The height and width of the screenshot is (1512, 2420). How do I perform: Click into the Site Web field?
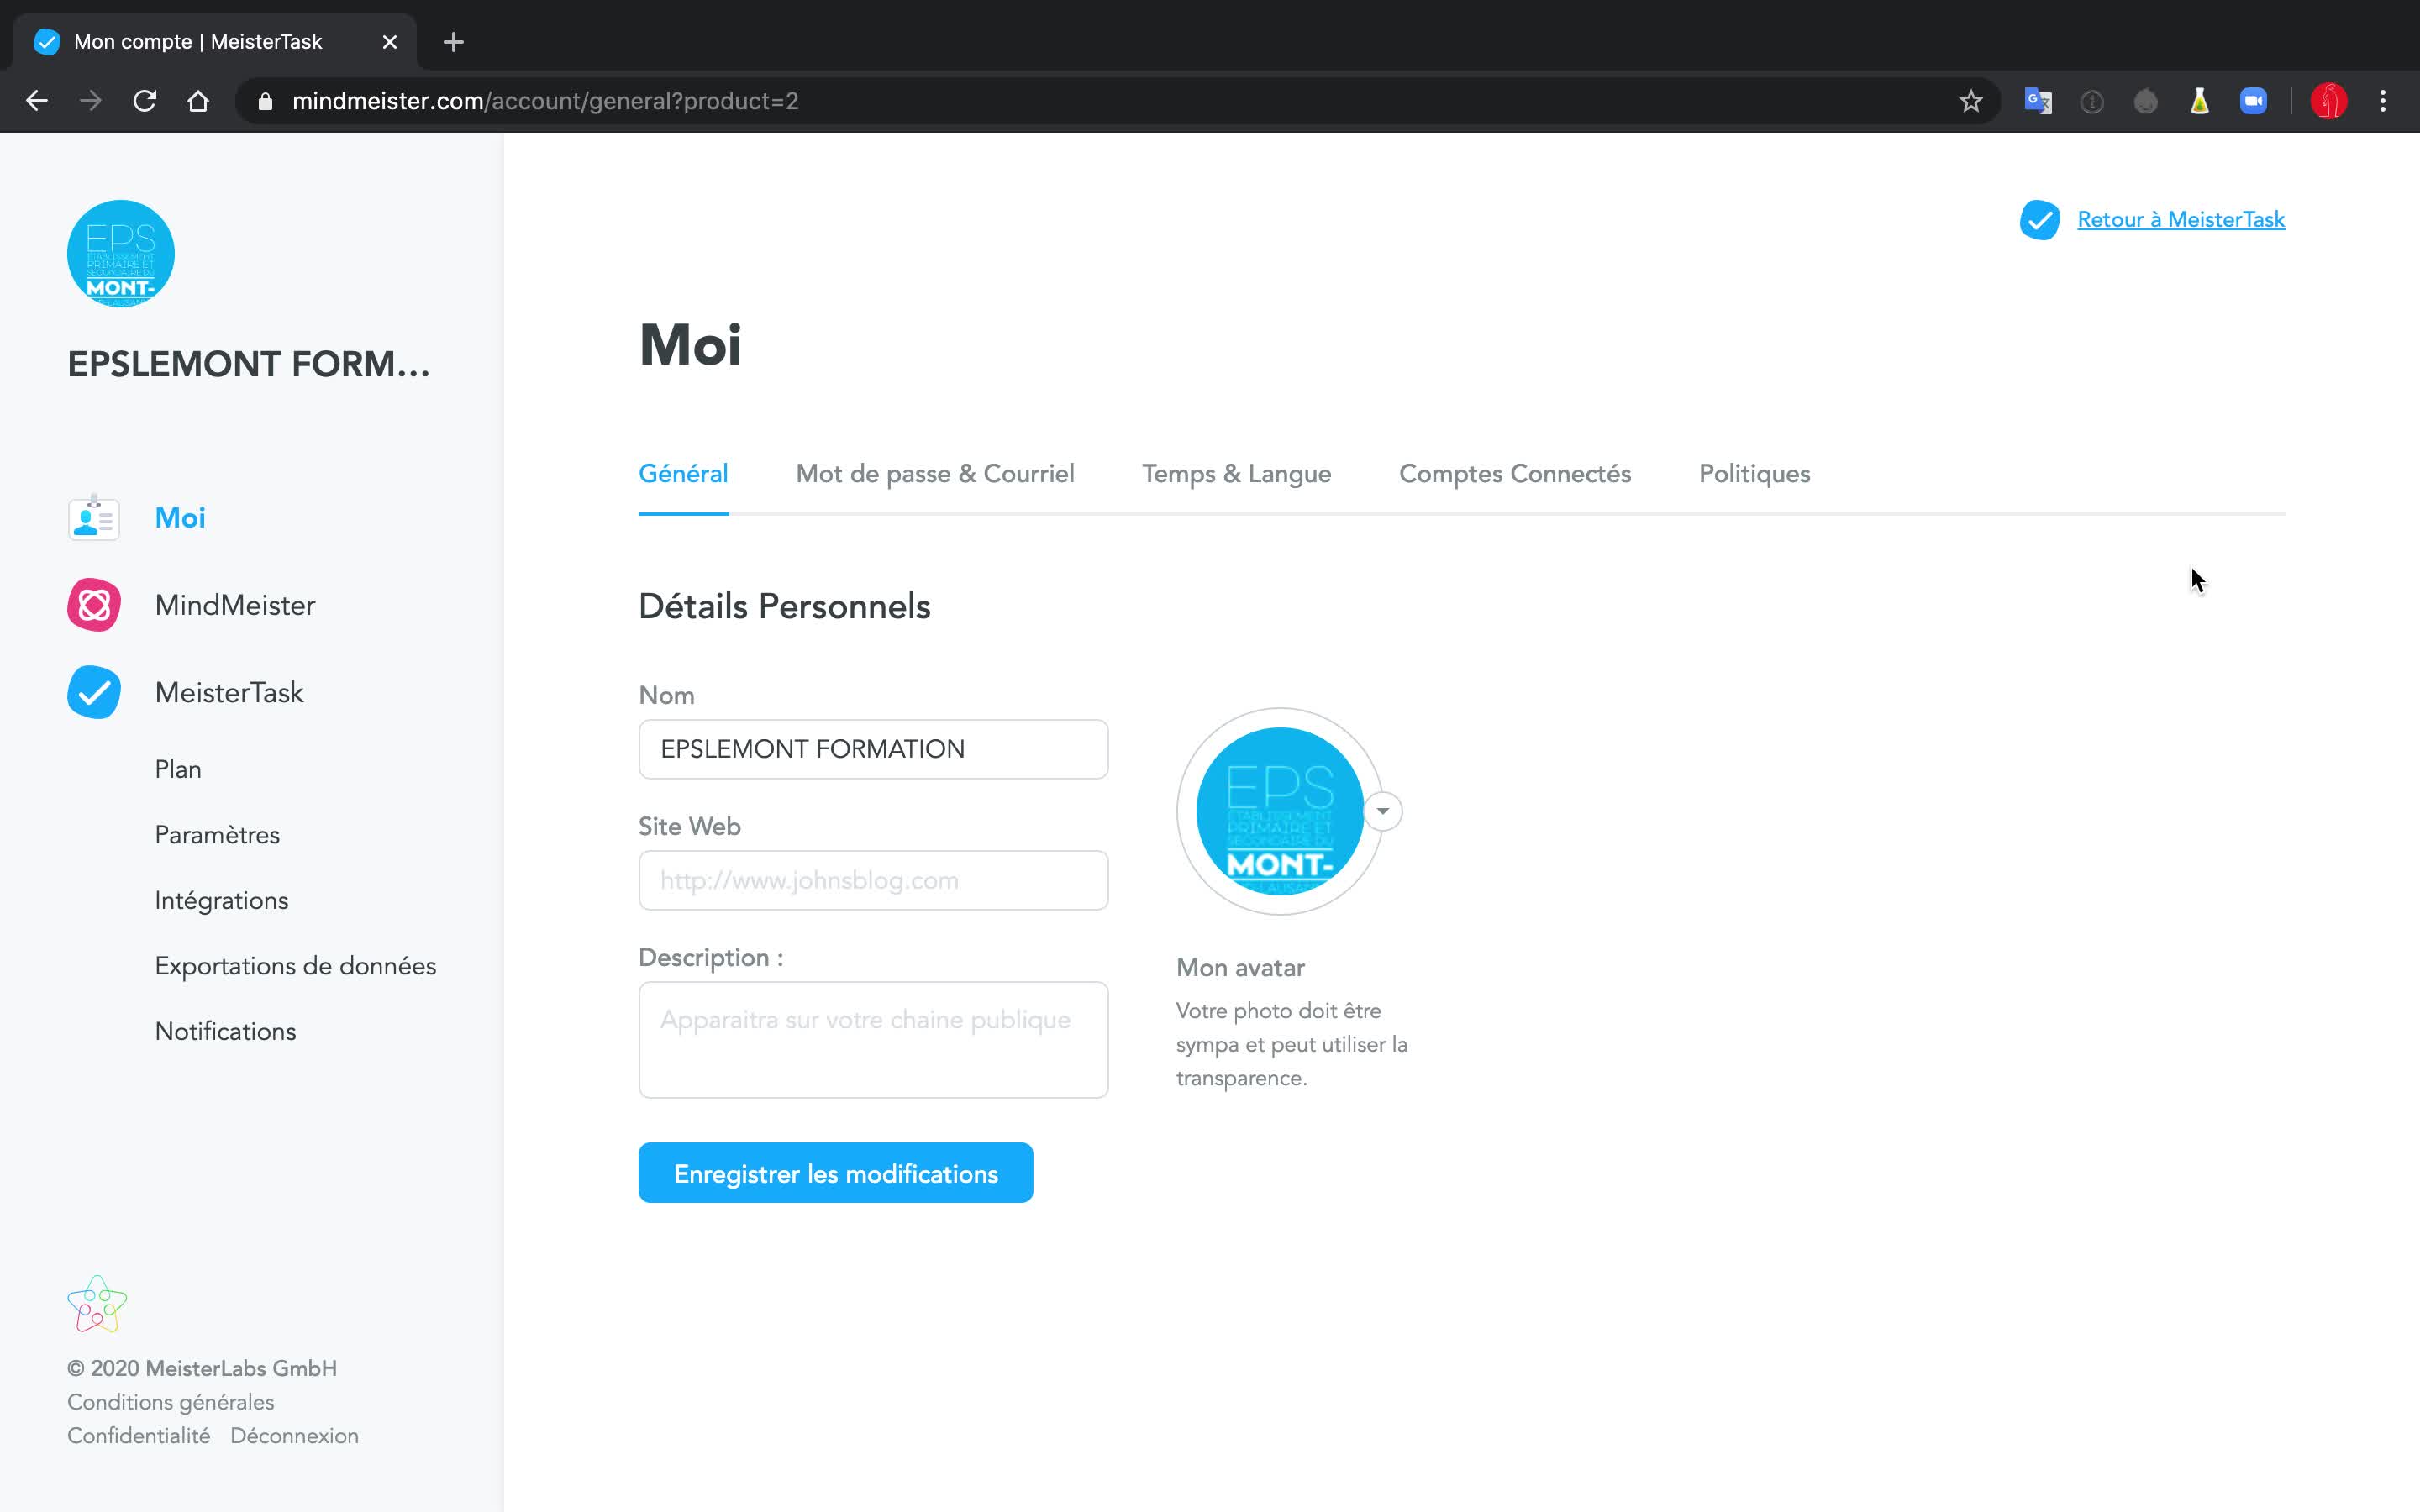tap(873, 880)
